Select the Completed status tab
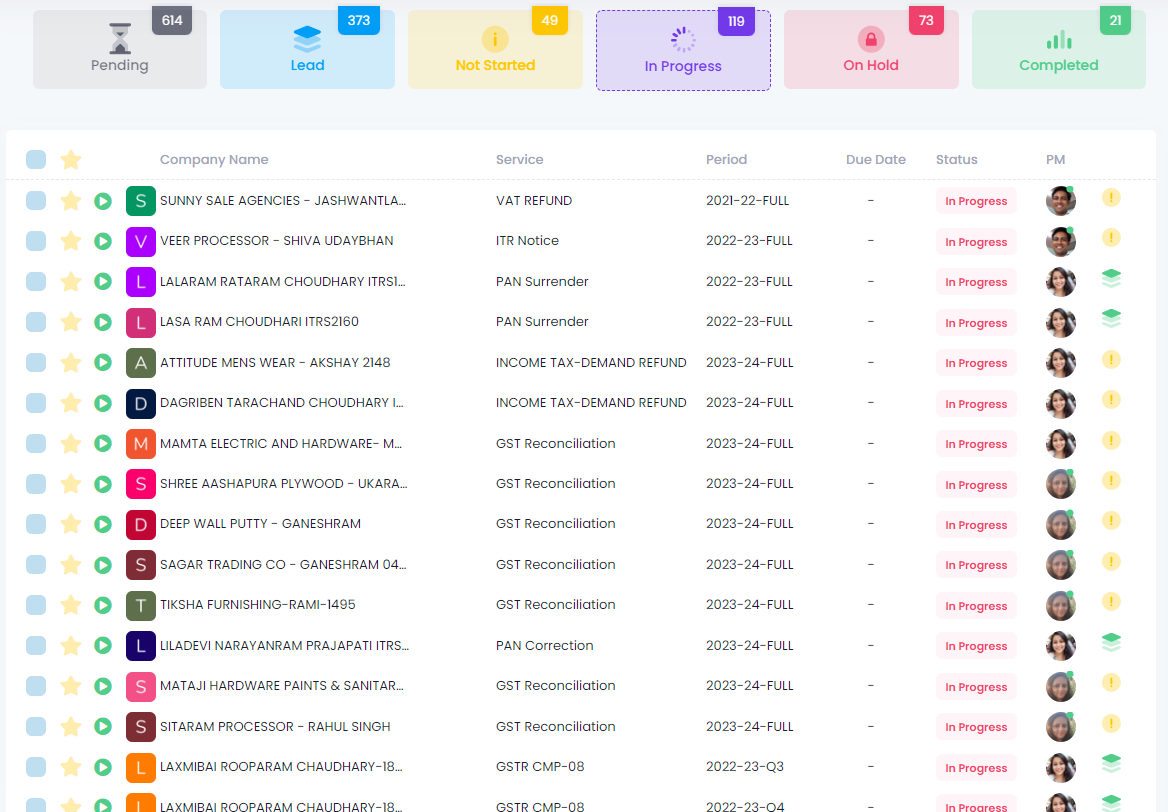Image resolution: width=1168 pixels, height=812 pixels. pos(1058,50)
